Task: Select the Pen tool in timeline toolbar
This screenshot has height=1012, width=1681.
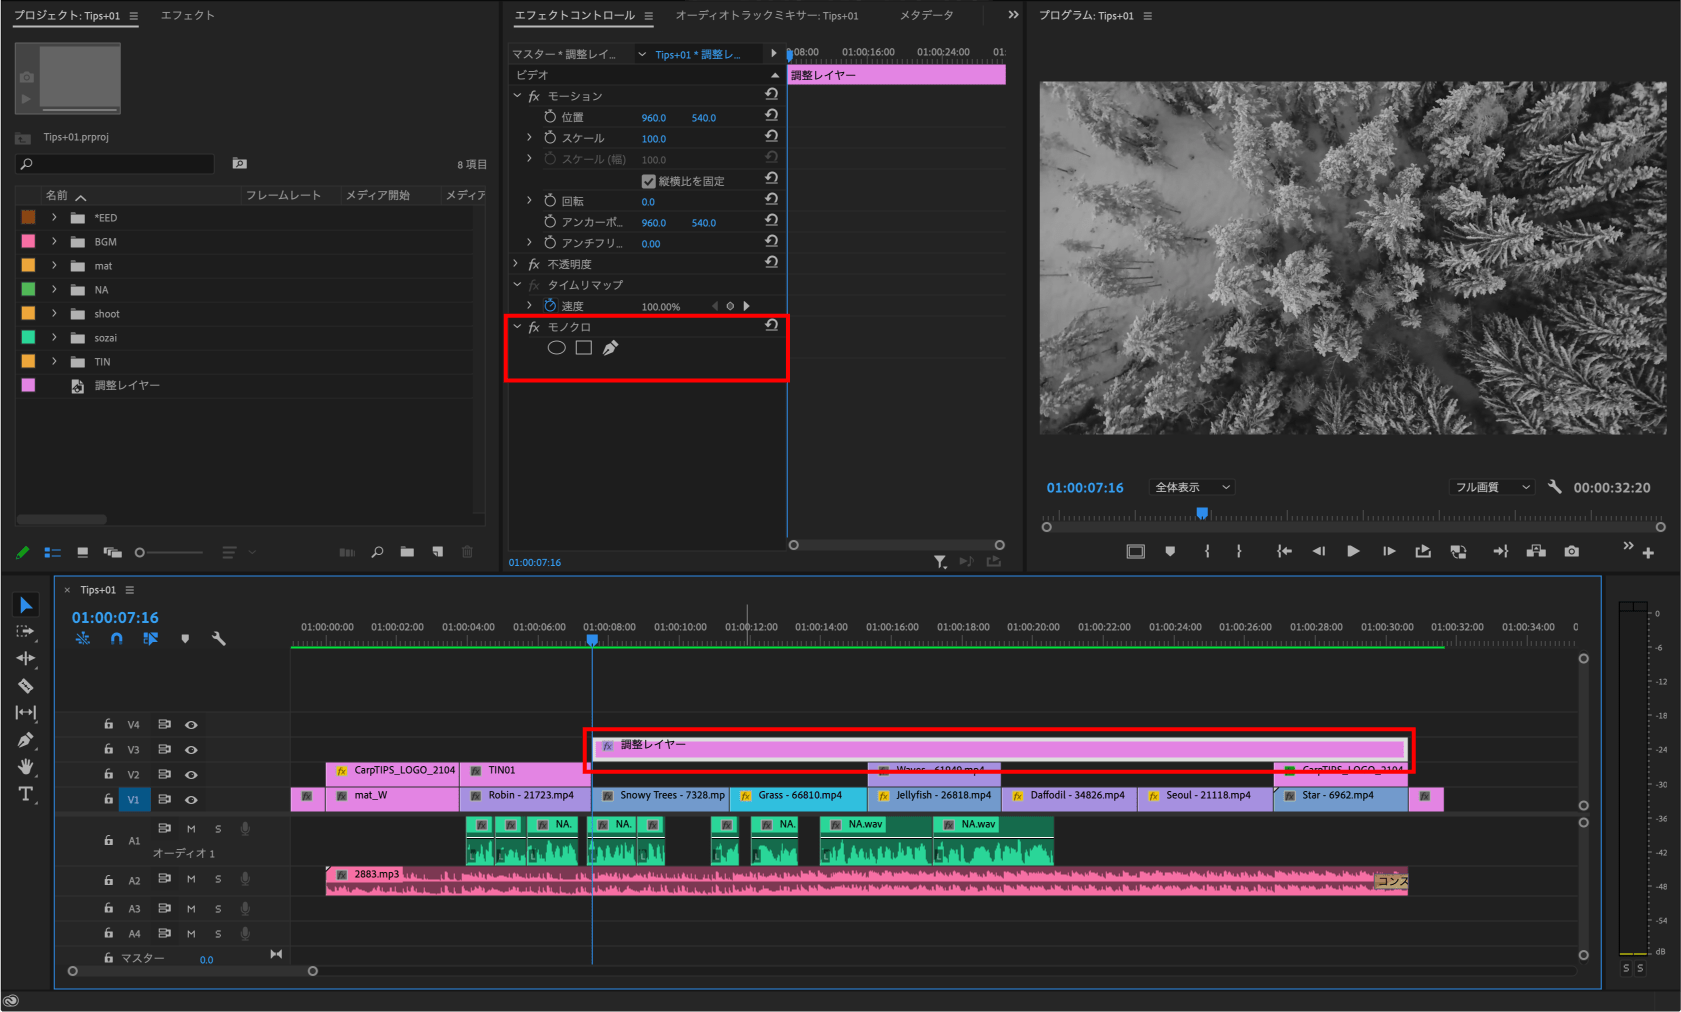Action: pos(26,740)
